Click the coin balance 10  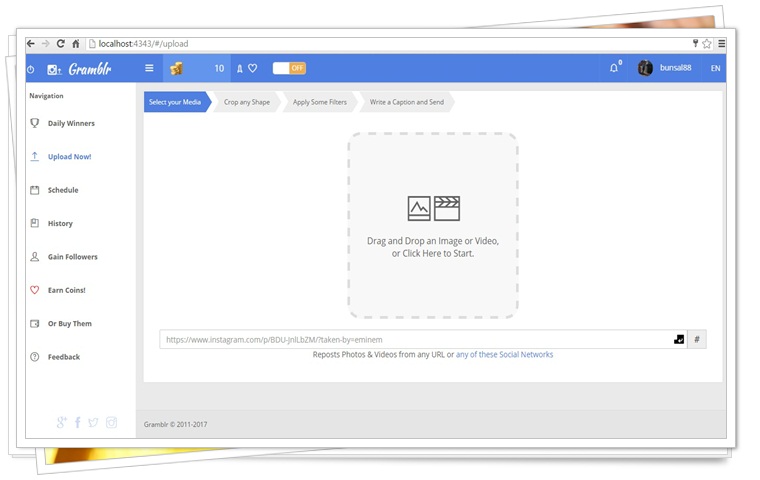(x=219, y=68)
